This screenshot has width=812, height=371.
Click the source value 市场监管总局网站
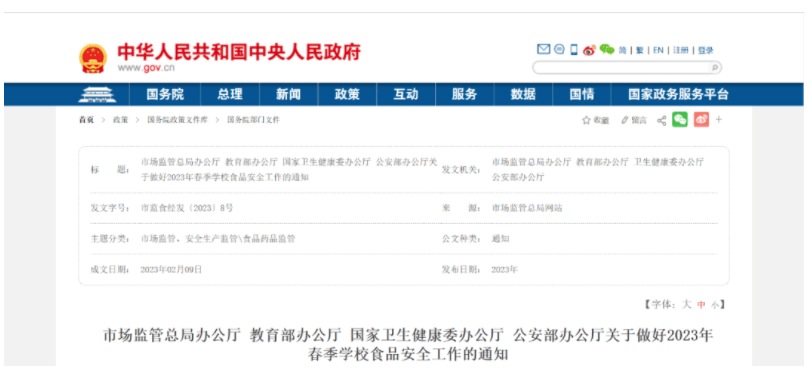point(527,208)
